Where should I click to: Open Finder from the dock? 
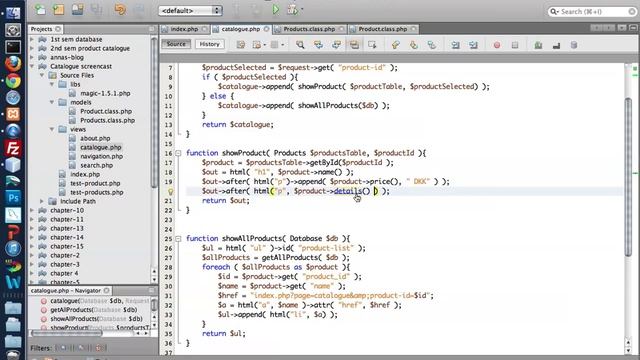point(13,13)
